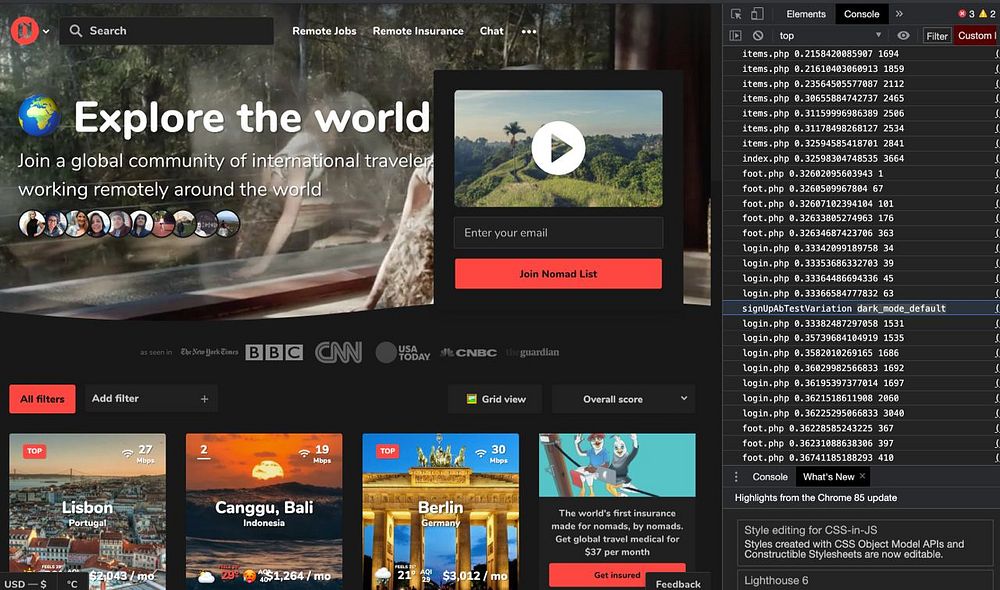The height and width of the screenshot is (590, 1000).
Task: Open the Style editing for CSS-in-JS card
Action: 865,543
